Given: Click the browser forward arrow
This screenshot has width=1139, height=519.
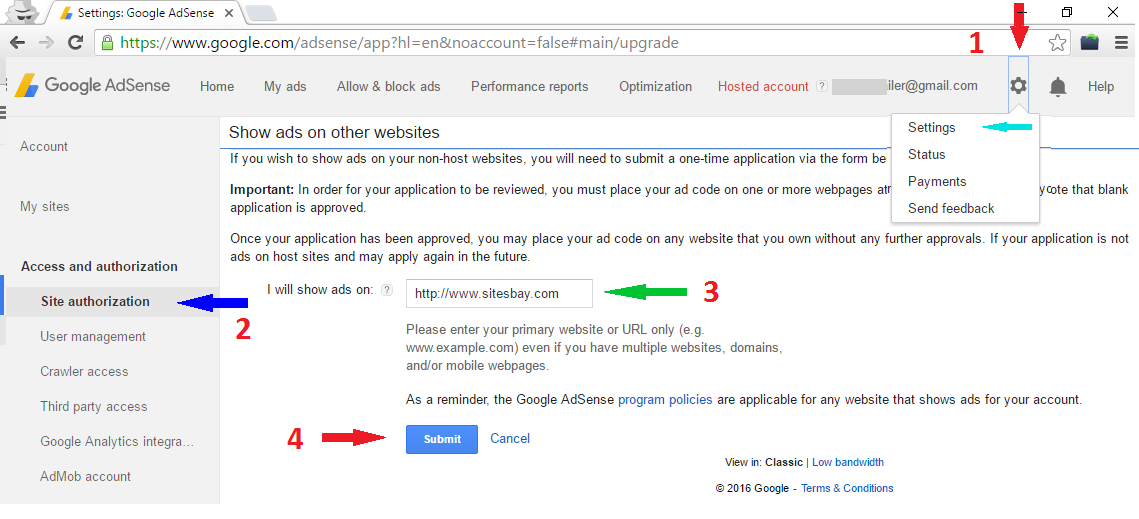Looking at the screenshot, I should click(46, 42).
